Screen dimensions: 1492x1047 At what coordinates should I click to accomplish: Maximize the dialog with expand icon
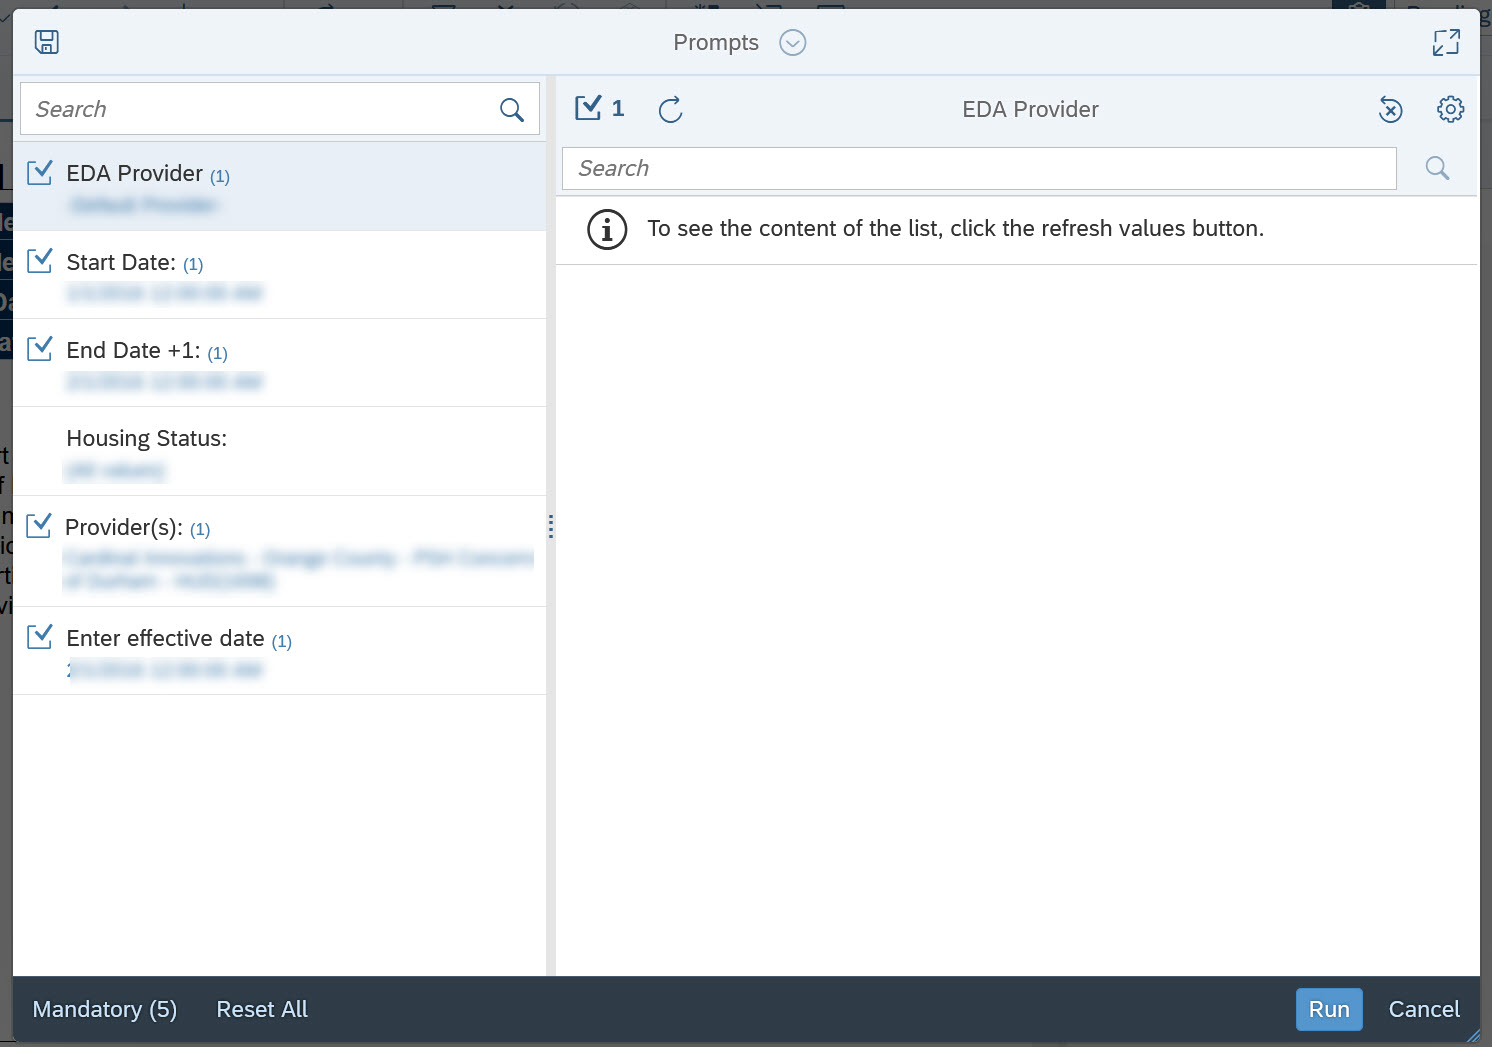pos(1446,42)
